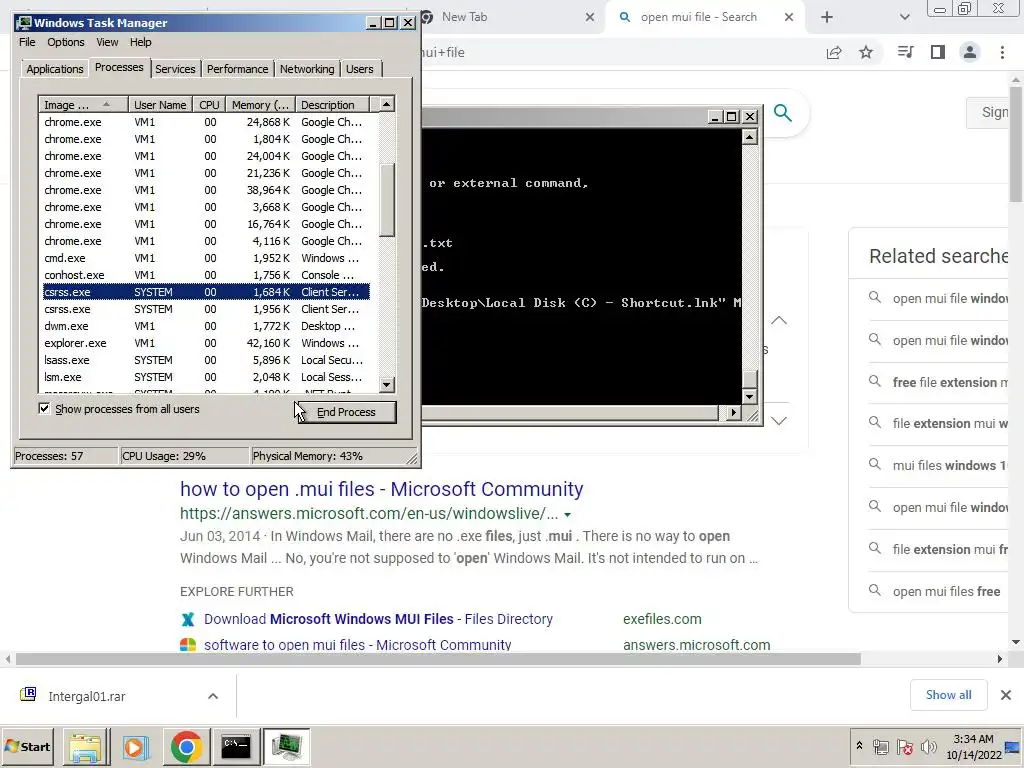This screenshot has width=1024, height=768.
Task: Click the Show desktop tray icon
Action: (x=1013, y=747)
